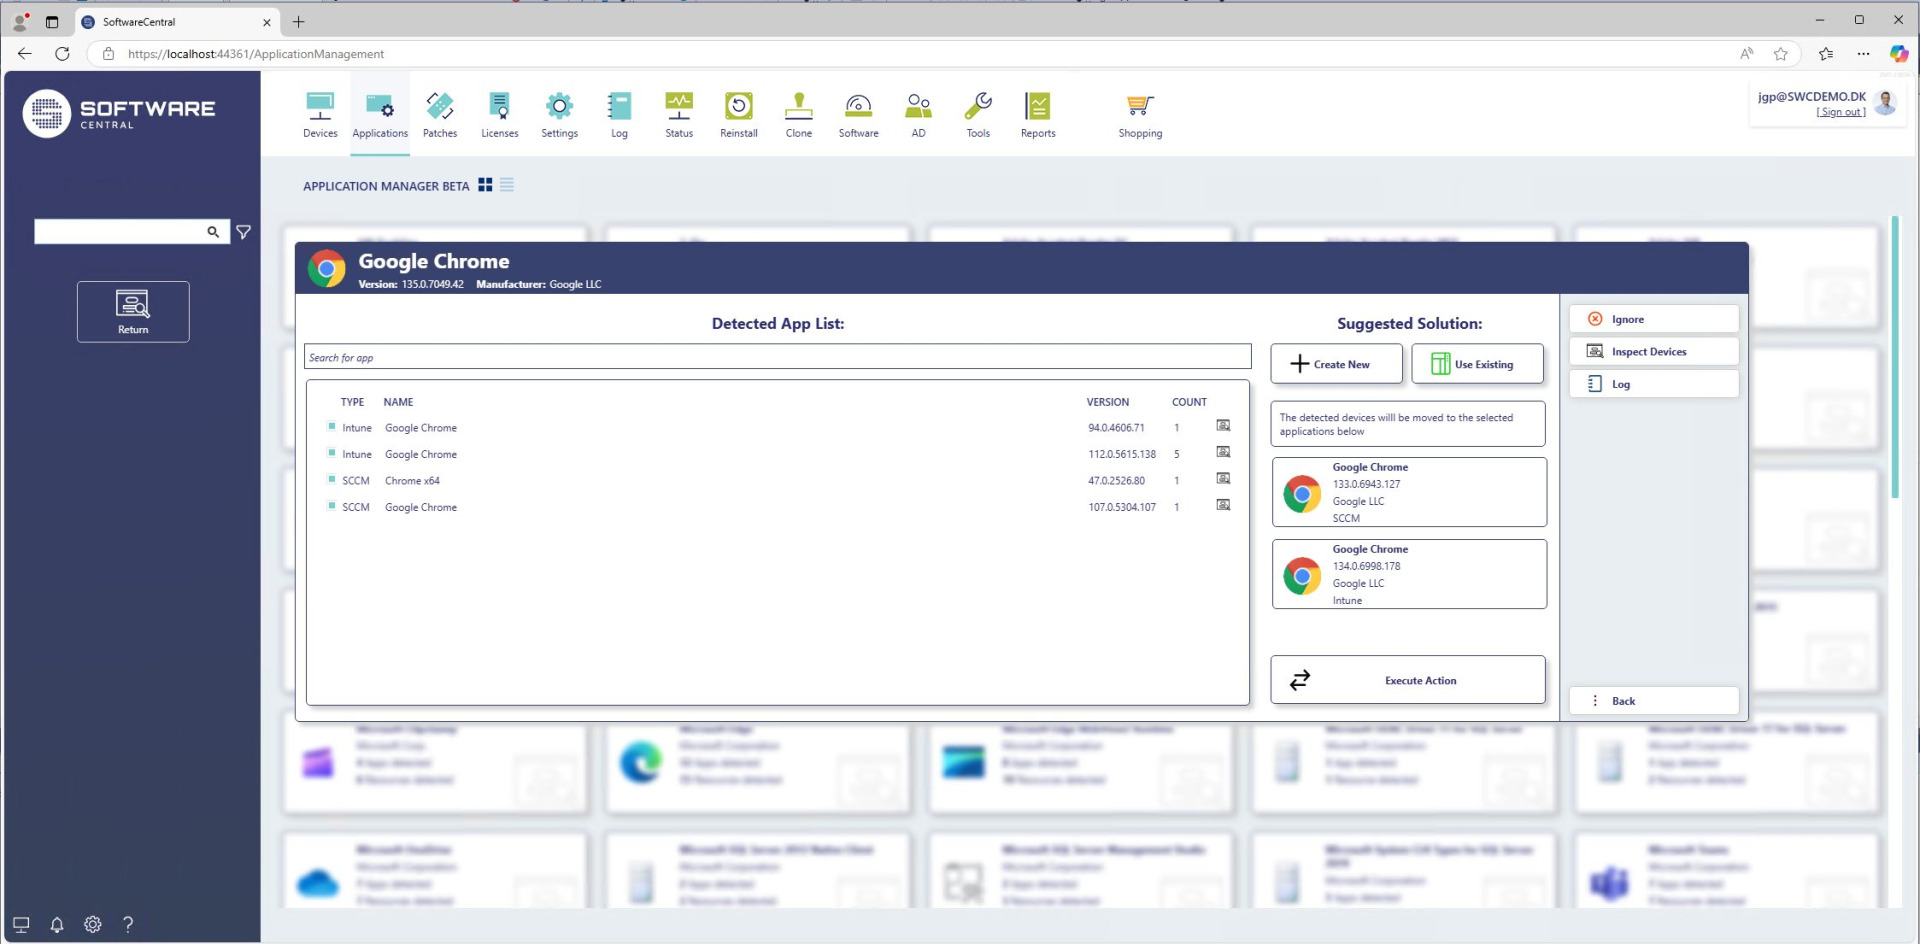
Task: Toggle checkbox for Intune Google Chrome 112.0.5615.138
Action: pos(332,453)
